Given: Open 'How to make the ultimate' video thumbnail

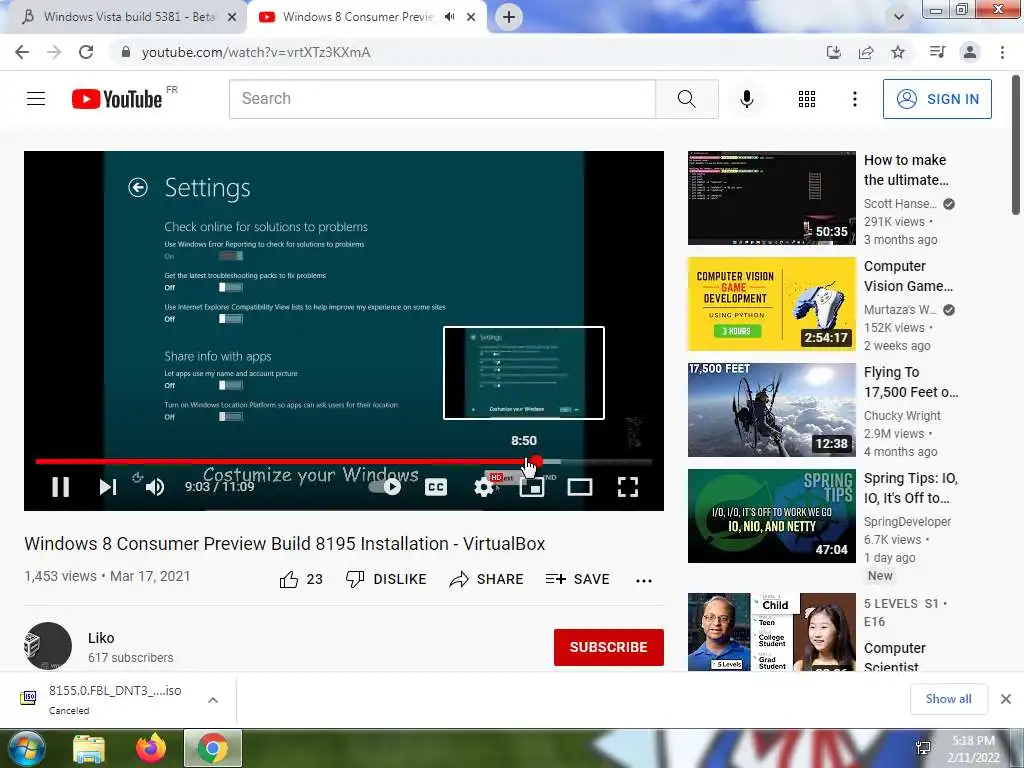Looking at the screenshot, I should click(x=771, y=198).
